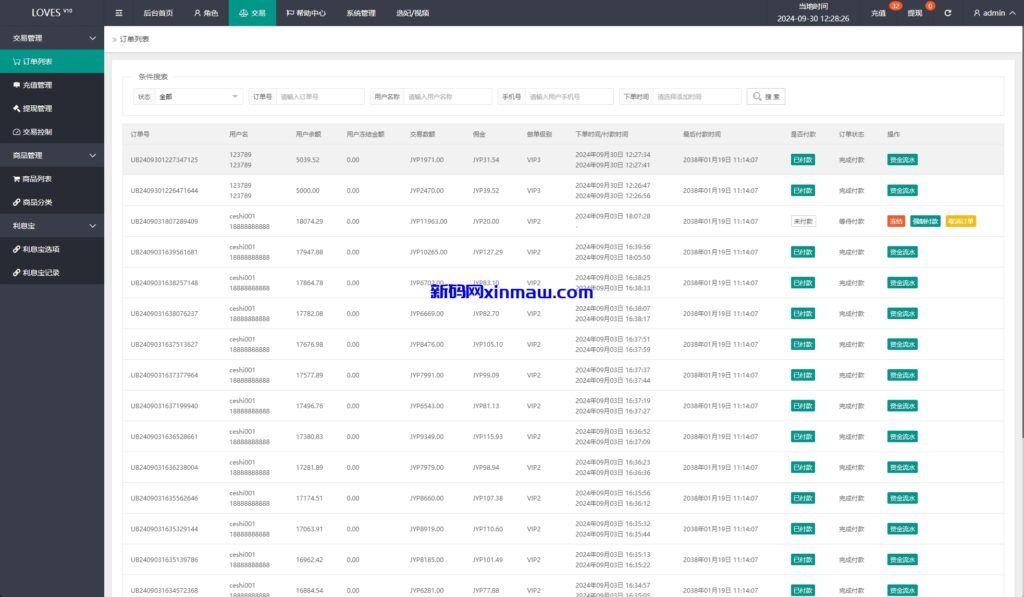Open the admin user menu

(x=993, y=13)
